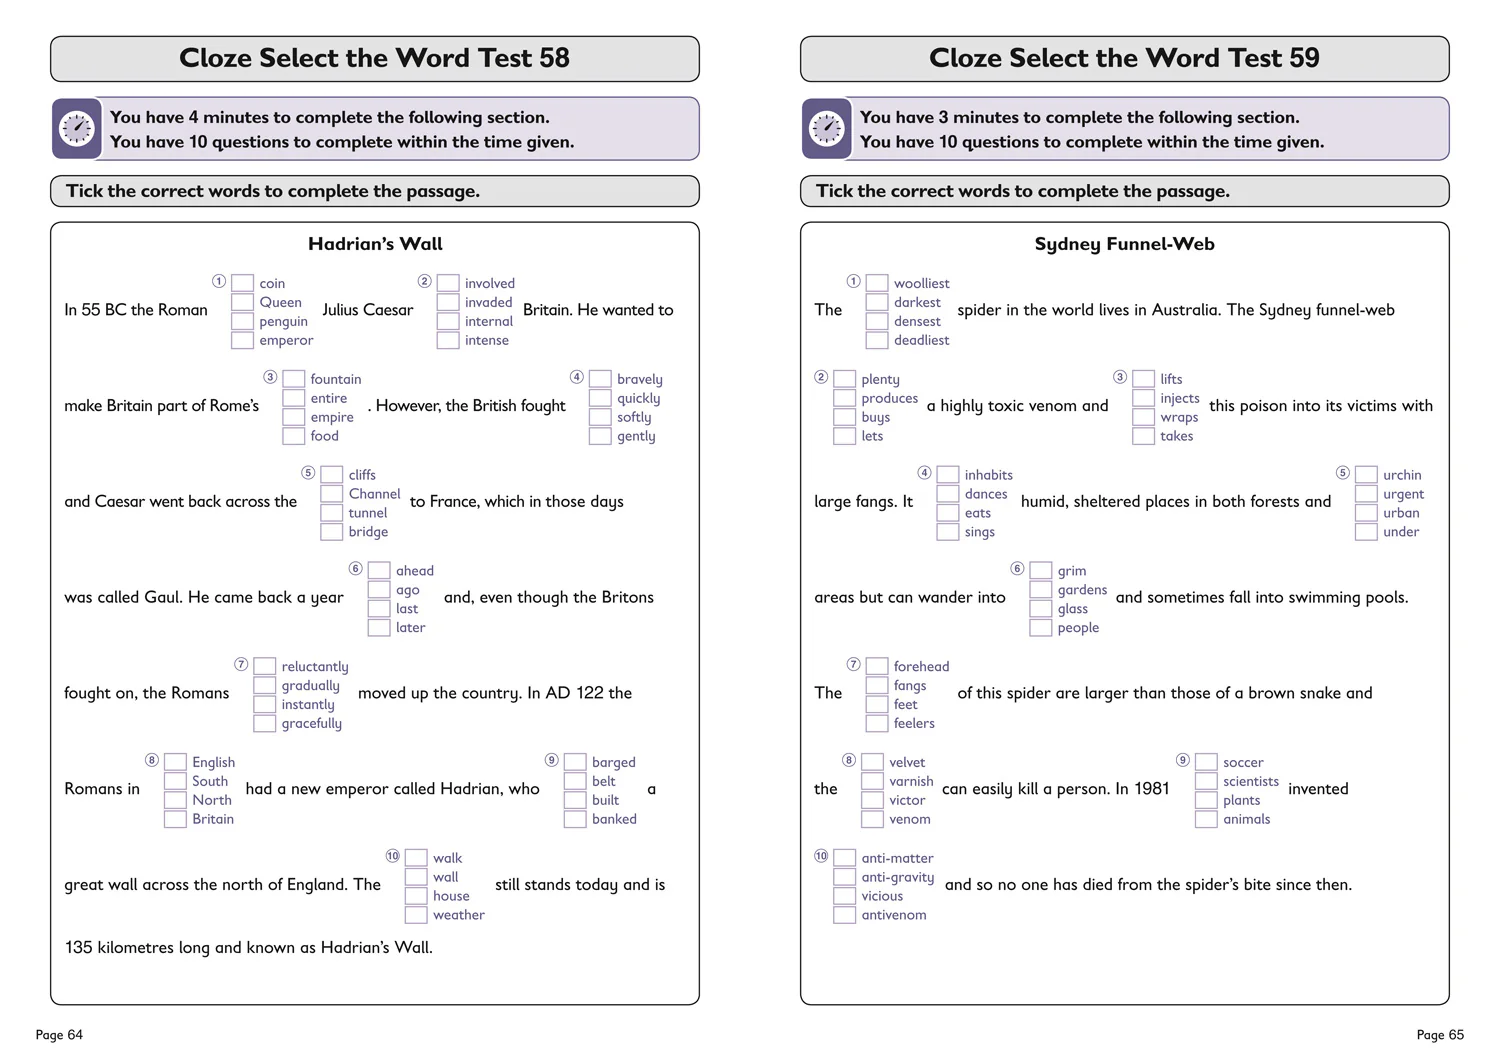Tick the 'deadliest' checkbox
This screenshot has width=1500, height=1061.
[877, 341]
